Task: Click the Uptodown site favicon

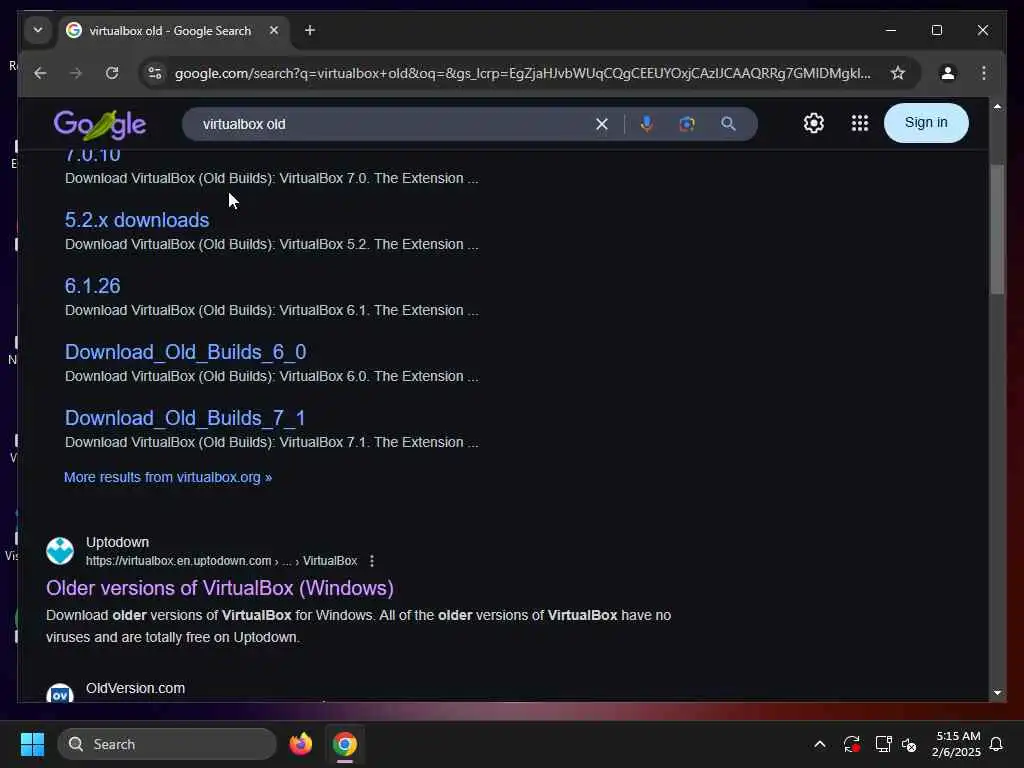Action: 60,551
